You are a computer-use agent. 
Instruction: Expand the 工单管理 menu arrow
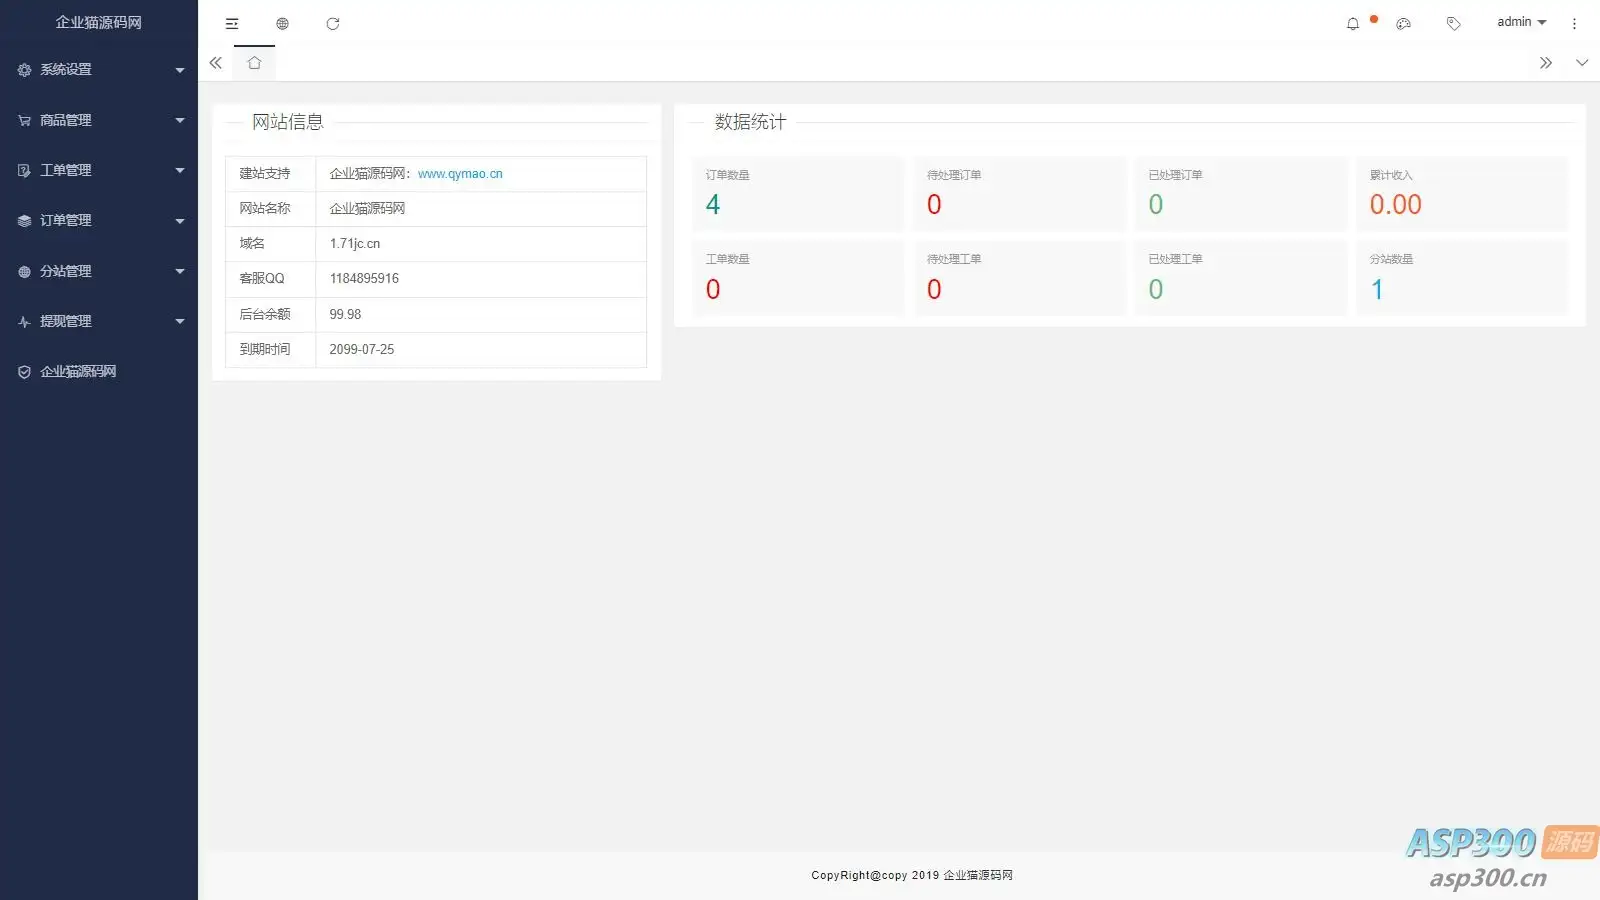pyautogui.click(x=180, y=170)
